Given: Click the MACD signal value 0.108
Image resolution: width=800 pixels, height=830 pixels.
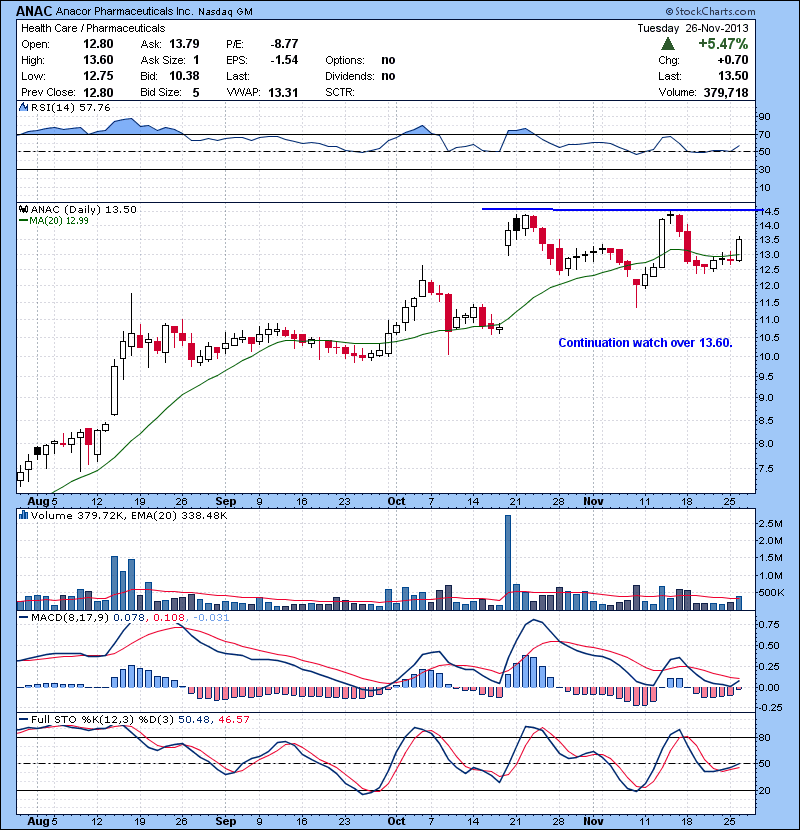Looking at the screenshot, I should (169, 617).
